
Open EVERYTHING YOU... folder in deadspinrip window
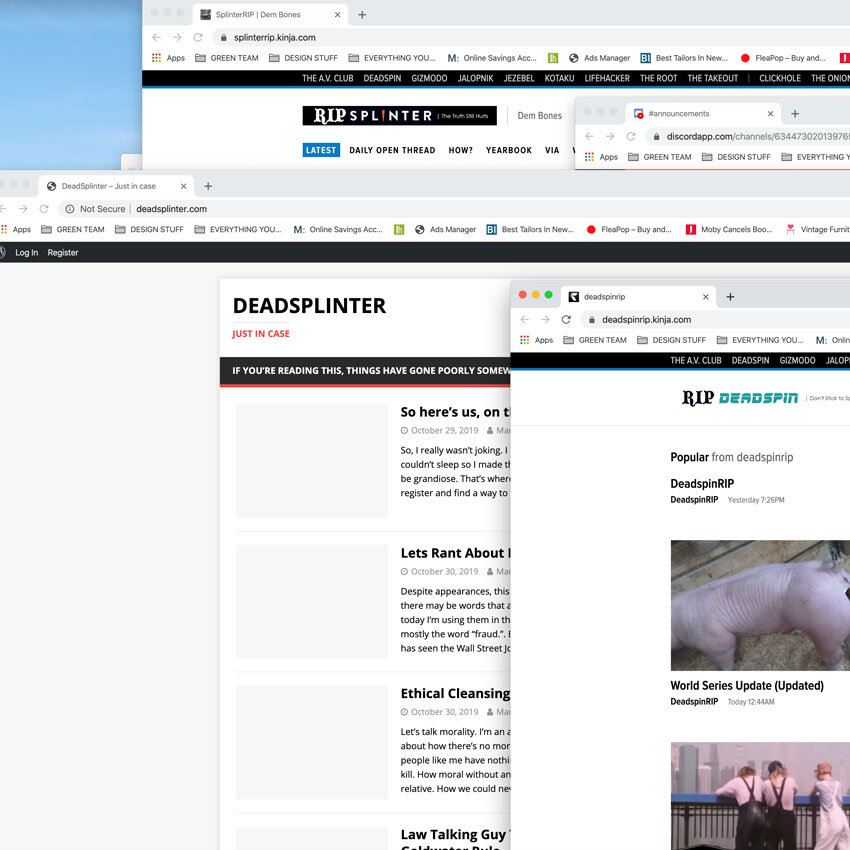point(760,340)
